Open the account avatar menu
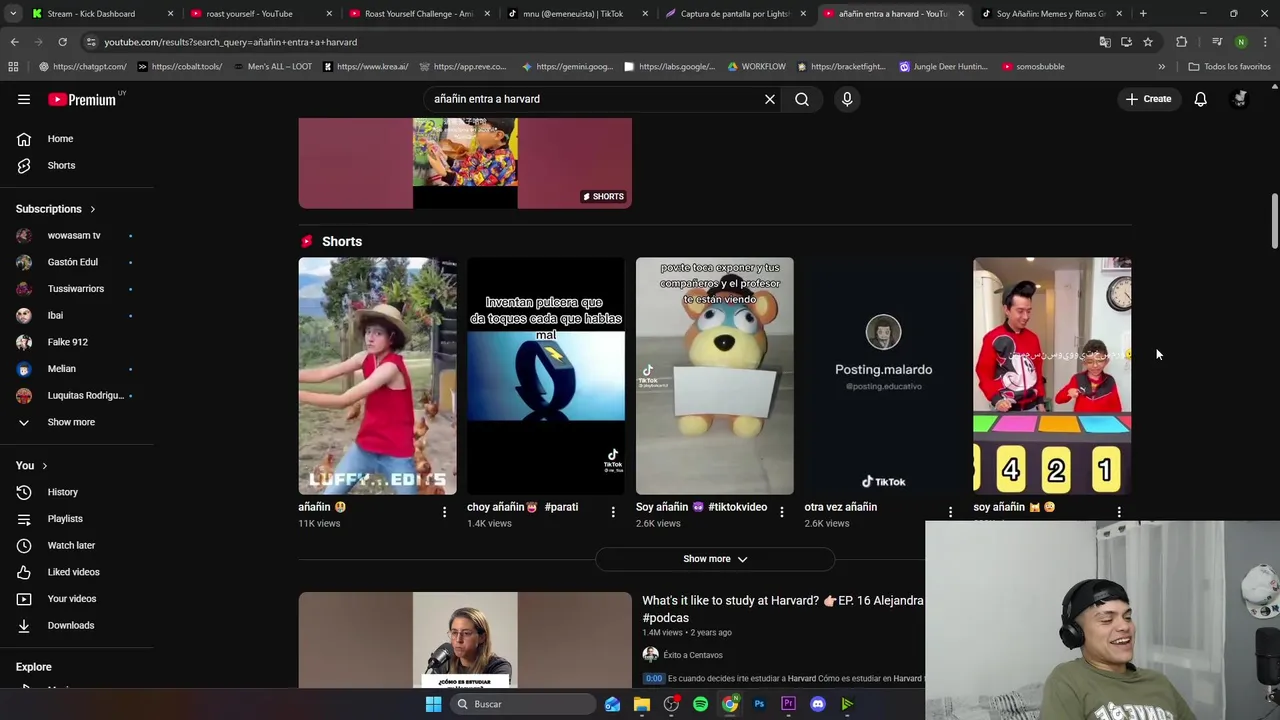Screen dimensions: 1280x720 tap(1240, 99)
